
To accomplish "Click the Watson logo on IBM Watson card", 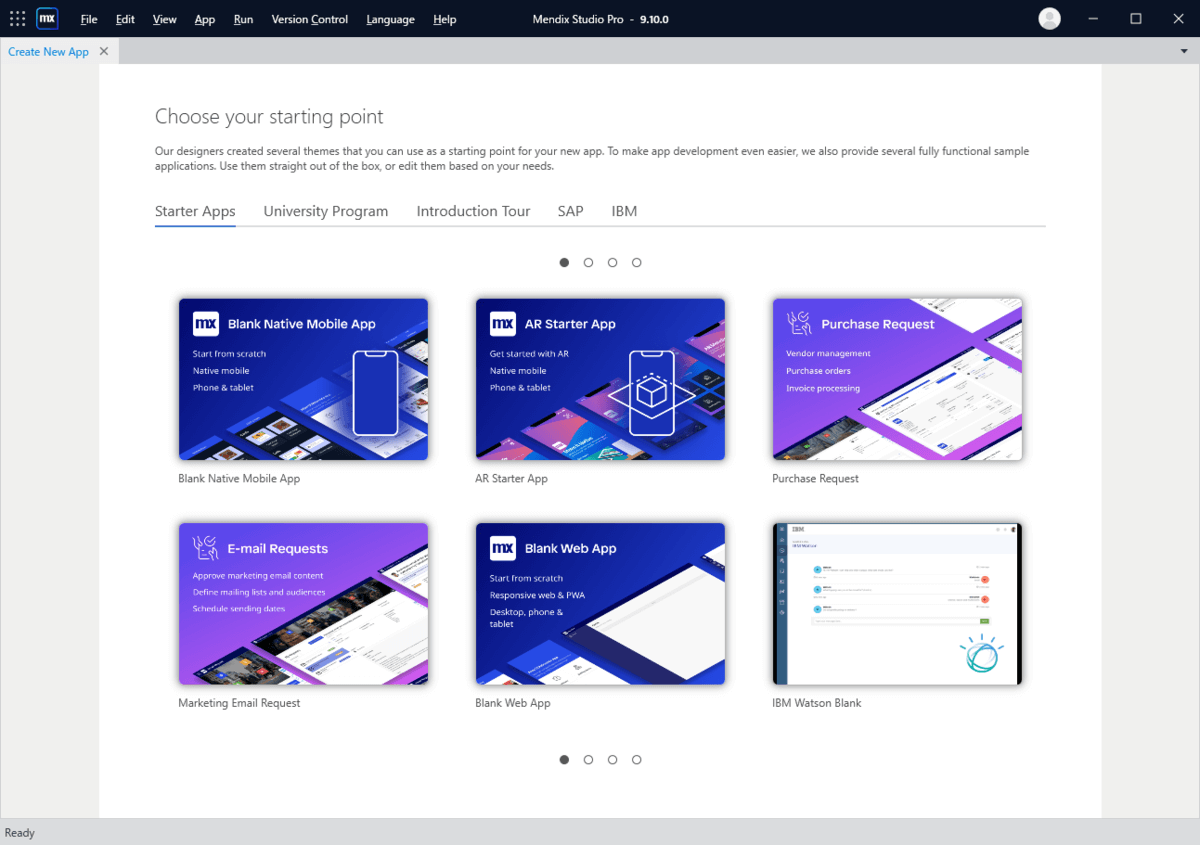I will click(982, 654).
